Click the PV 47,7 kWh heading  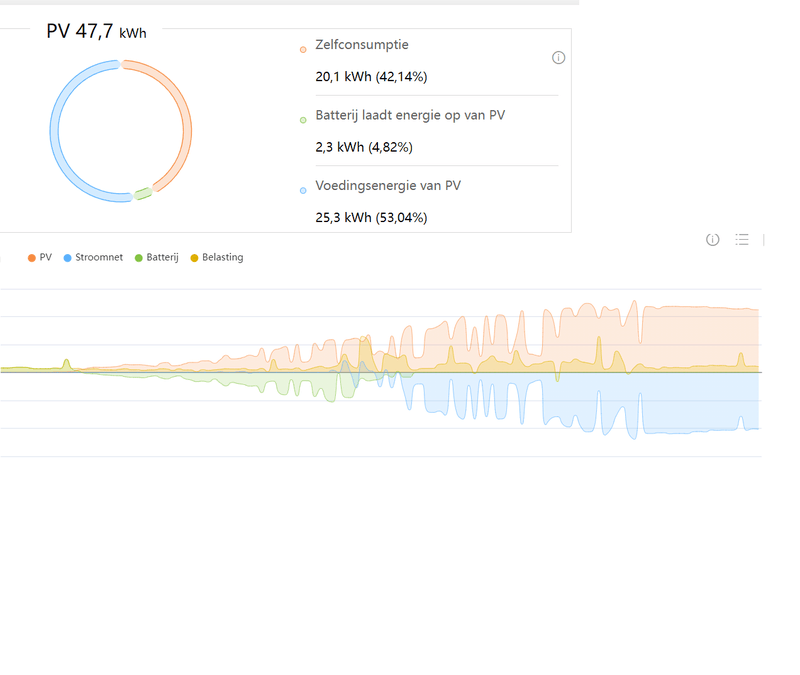tap(96, 31)
